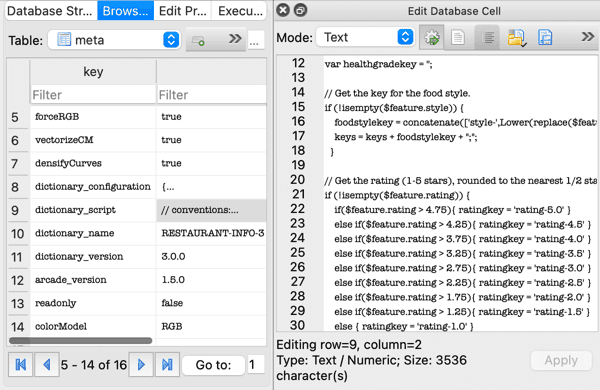
Task: Select the 3.0.0 value cell
Action: [x=212, y=257]
